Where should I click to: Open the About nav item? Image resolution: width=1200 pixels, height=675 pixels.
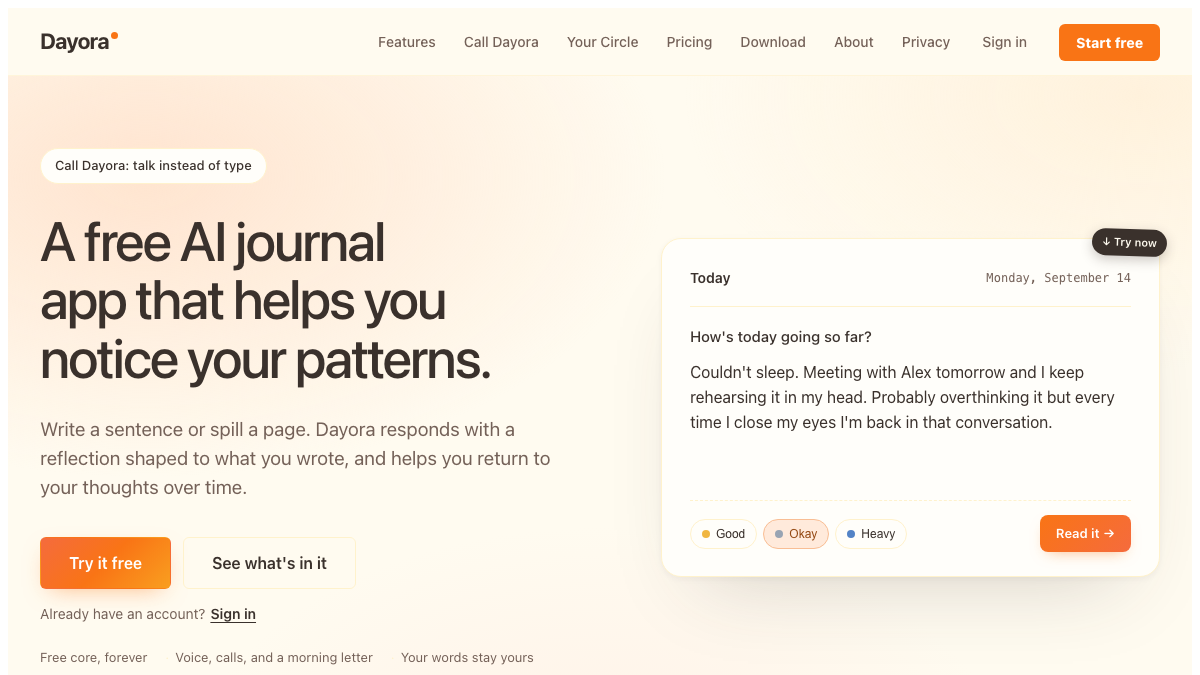[x=854, y=42]
